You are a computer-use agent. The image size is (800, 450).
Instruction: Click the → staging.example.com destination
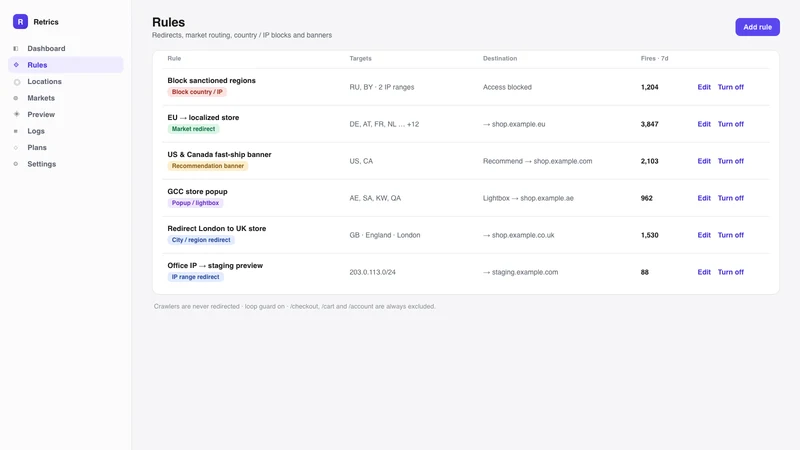(x=520, y=272)
